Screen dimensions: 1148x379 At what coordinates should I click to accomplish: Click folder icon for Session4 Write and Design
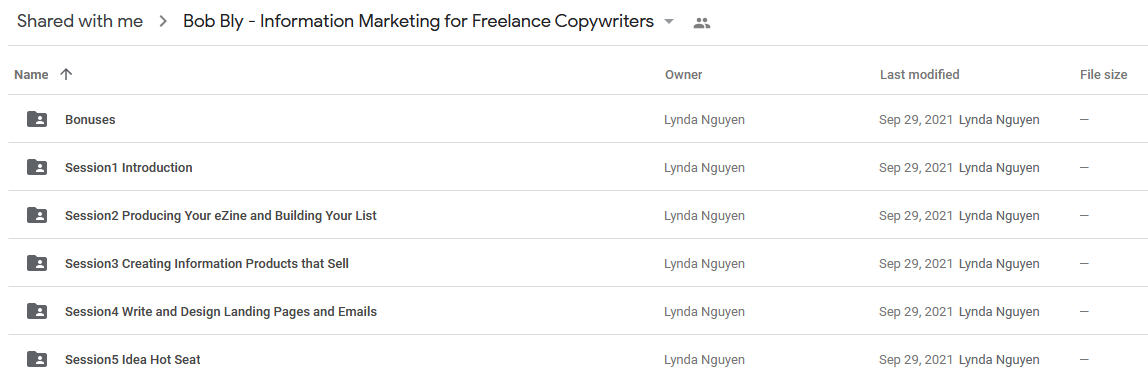[37, 312]
